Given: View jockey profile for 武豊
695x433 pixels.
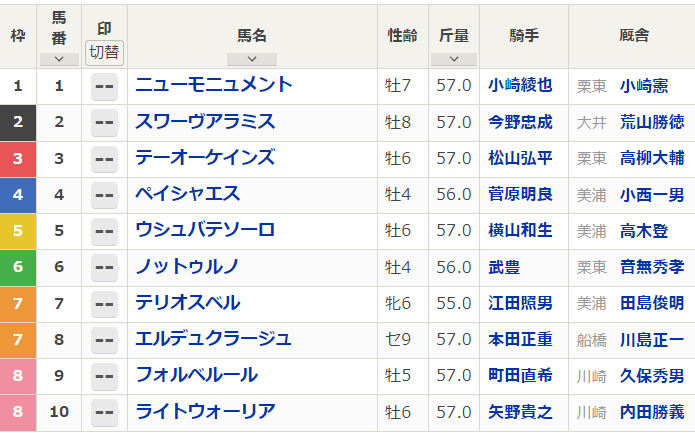Looking at the screenshot, I should tap(504, 267).
